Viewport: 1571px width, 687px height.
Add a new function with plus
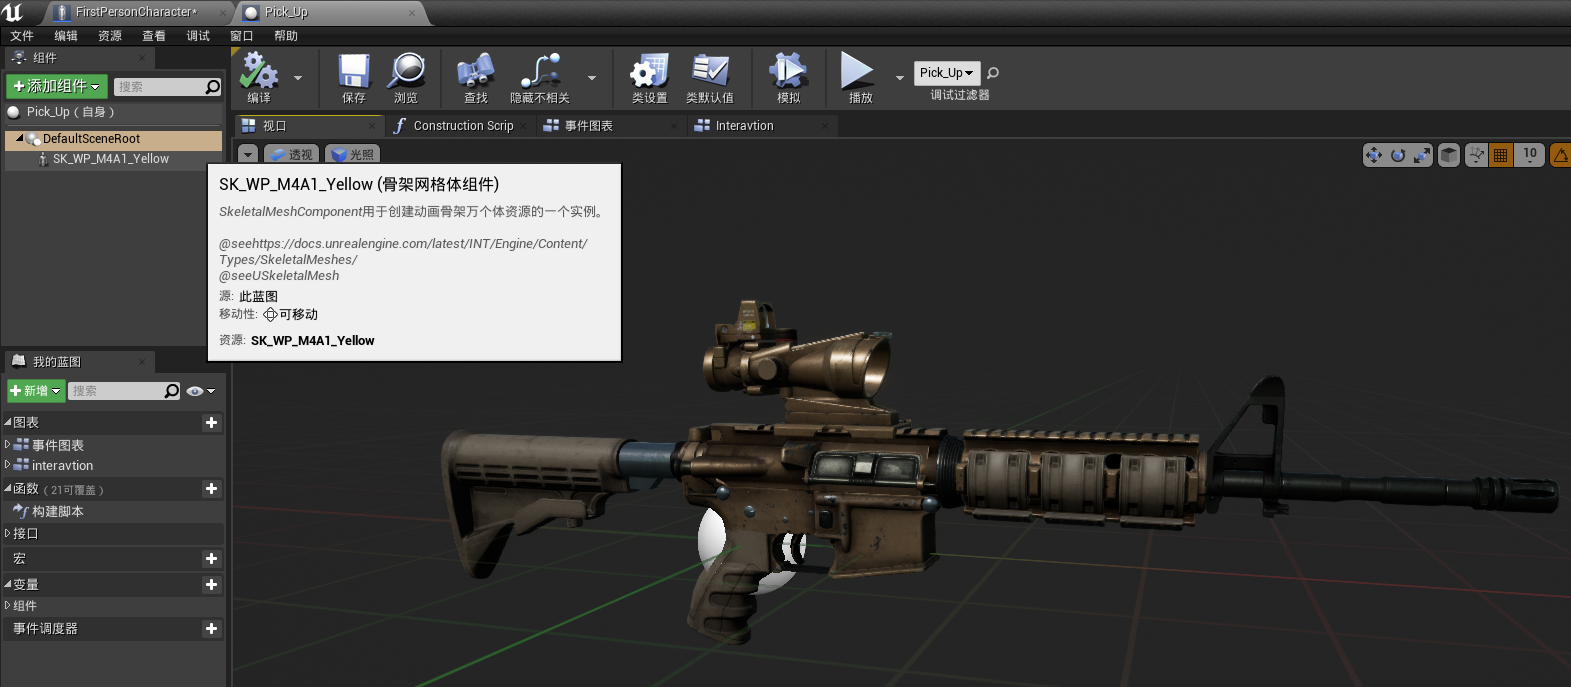coord(211,489)
